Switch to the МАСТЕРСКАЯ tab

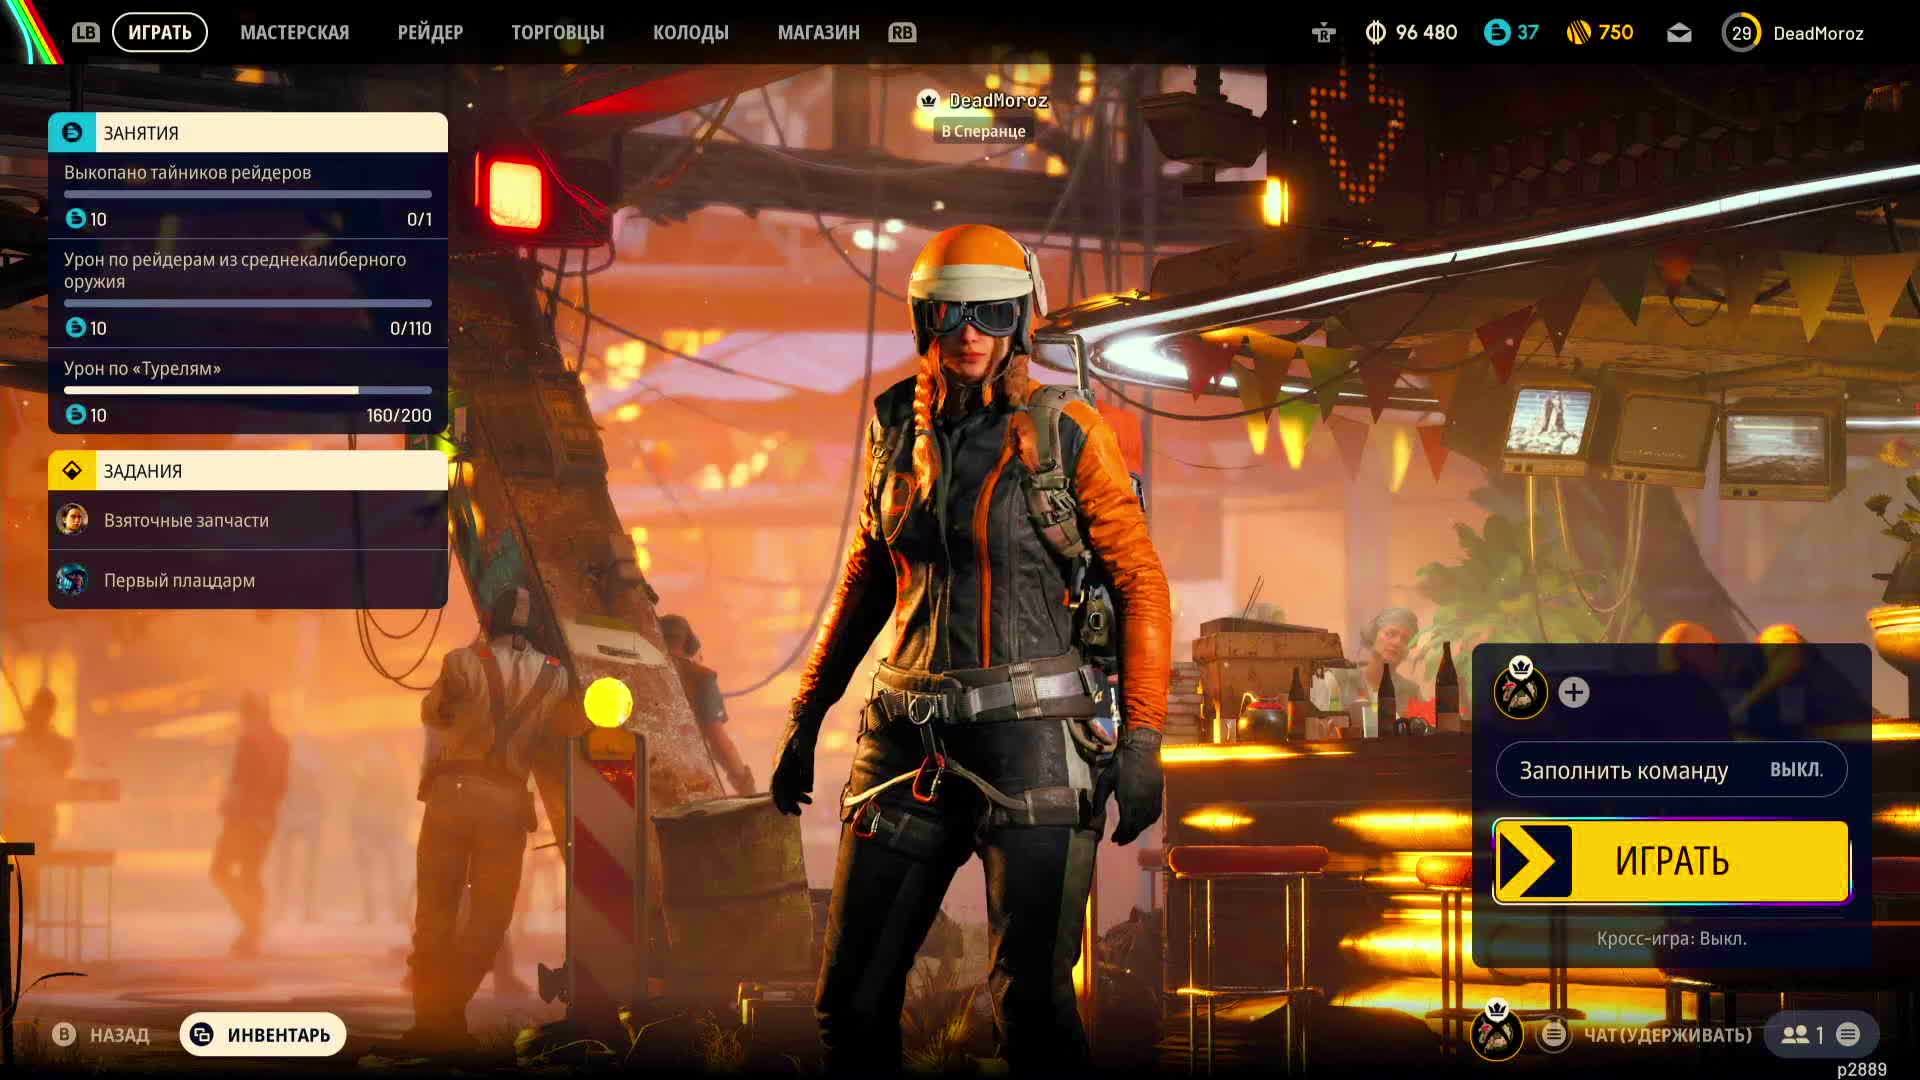(294, 33)
